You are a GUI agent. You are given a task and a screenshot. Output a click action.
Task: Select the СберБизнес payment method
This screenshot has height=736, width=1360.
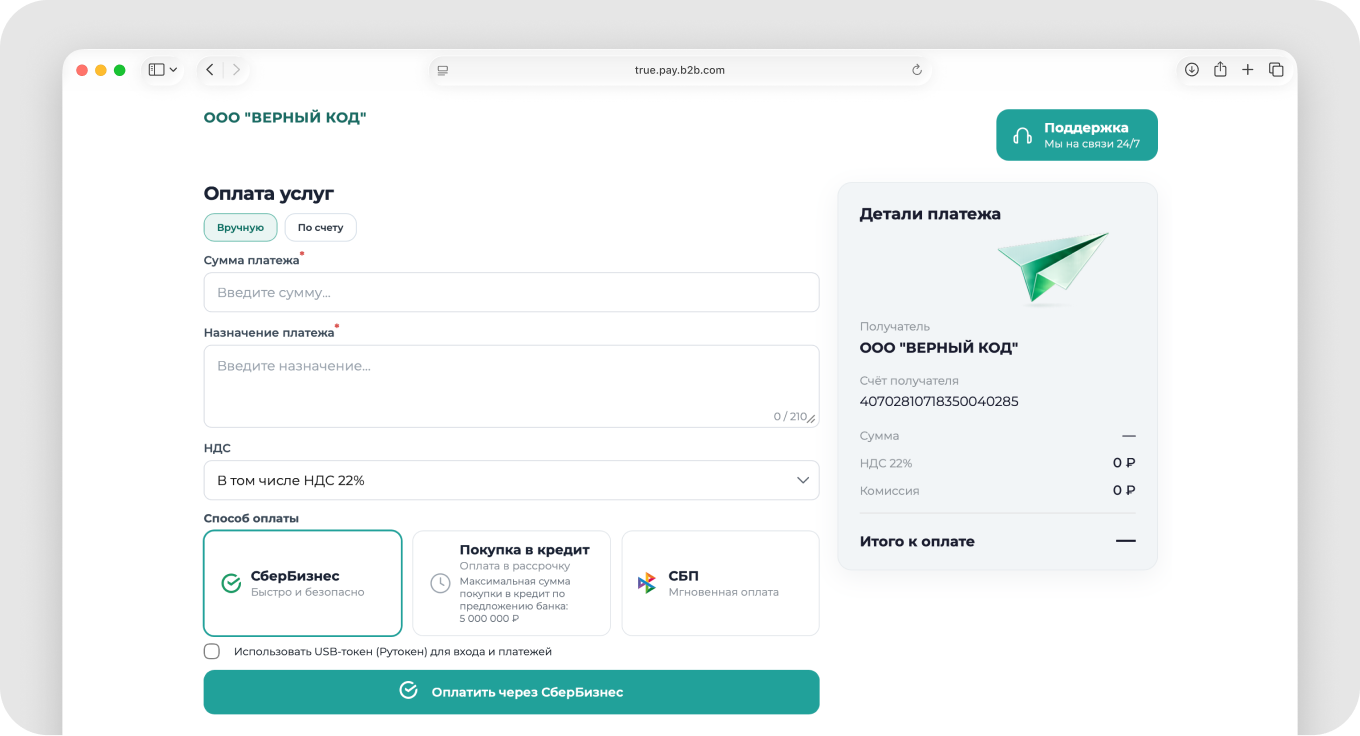(x=303, y=583)
